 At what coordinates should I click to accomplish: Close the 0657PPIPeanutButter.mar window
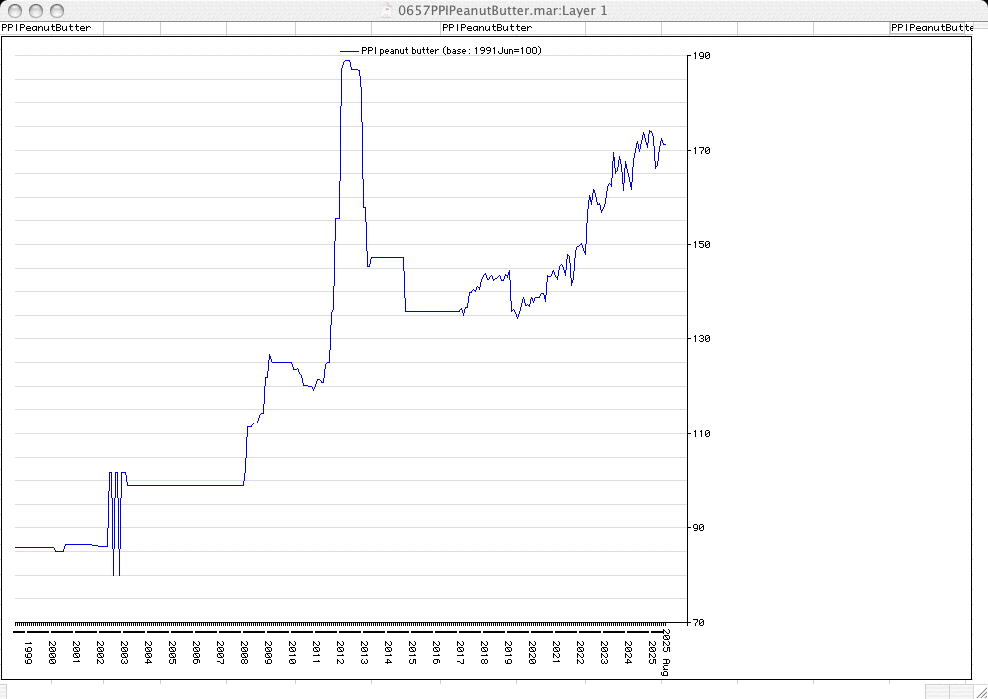14,10
